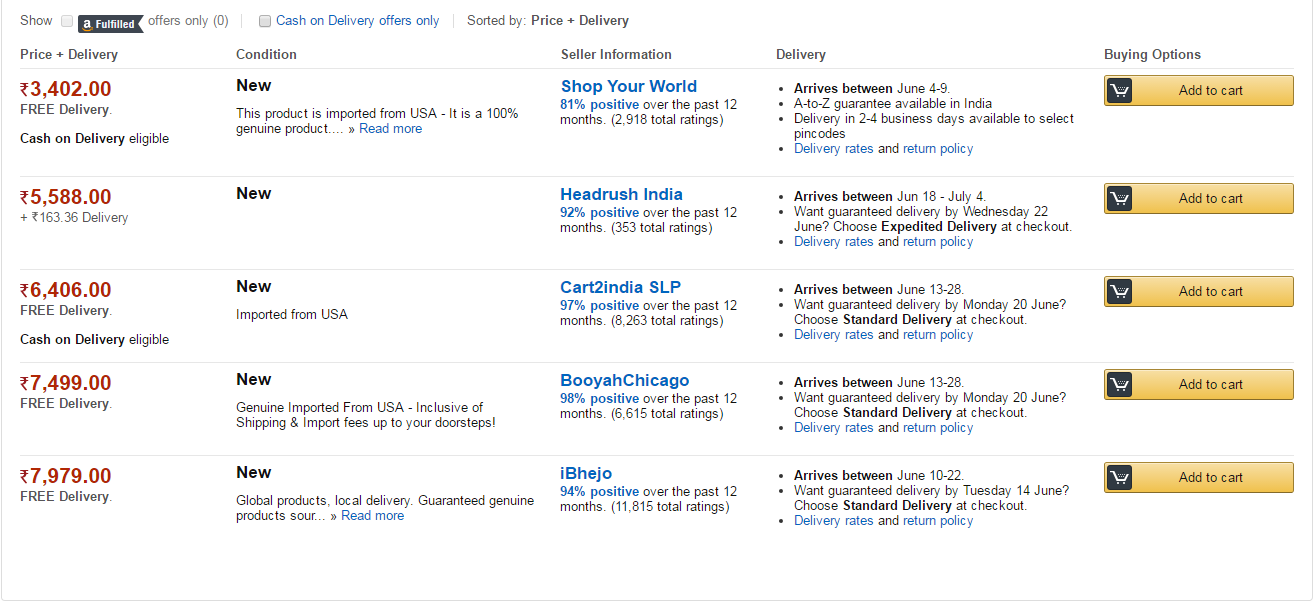The image size is (1313, 601).
Task: Add the ₹7,499.00 BooyahChicago offer to cart
Action: click(x=1199, y=385)
